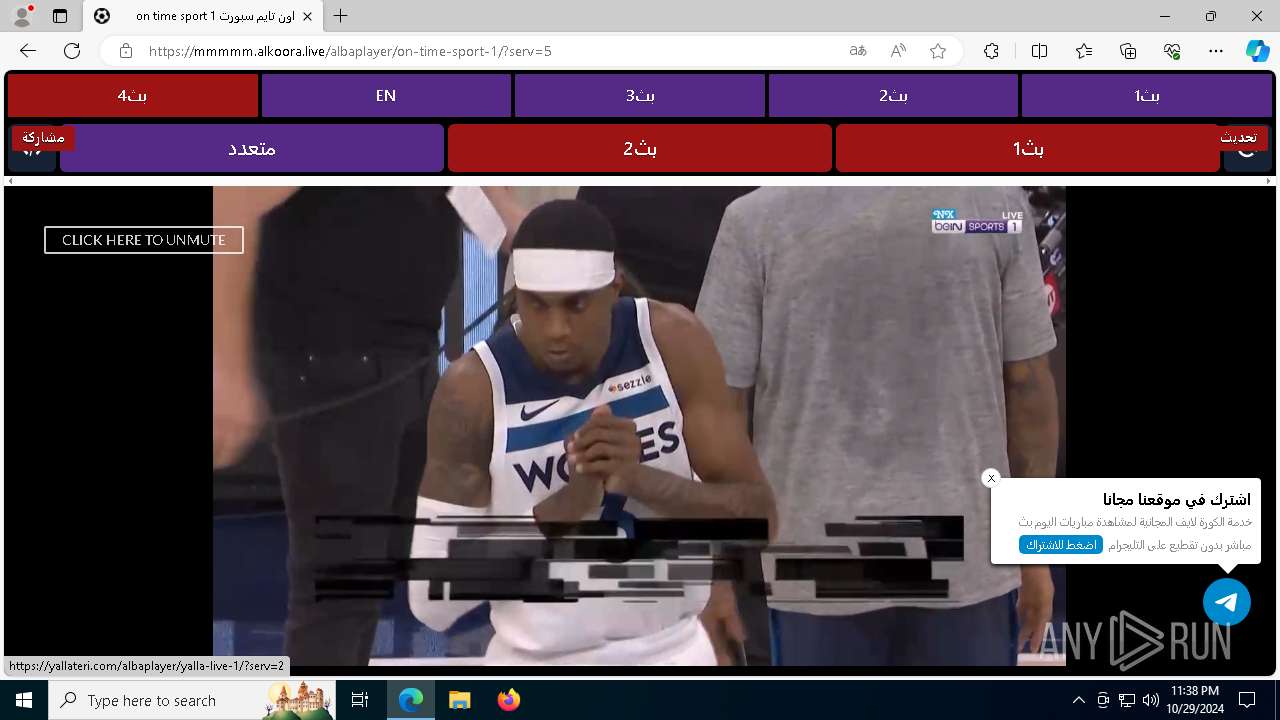
Task: Close the on time sport 1 tab
Action: (307, 16)
